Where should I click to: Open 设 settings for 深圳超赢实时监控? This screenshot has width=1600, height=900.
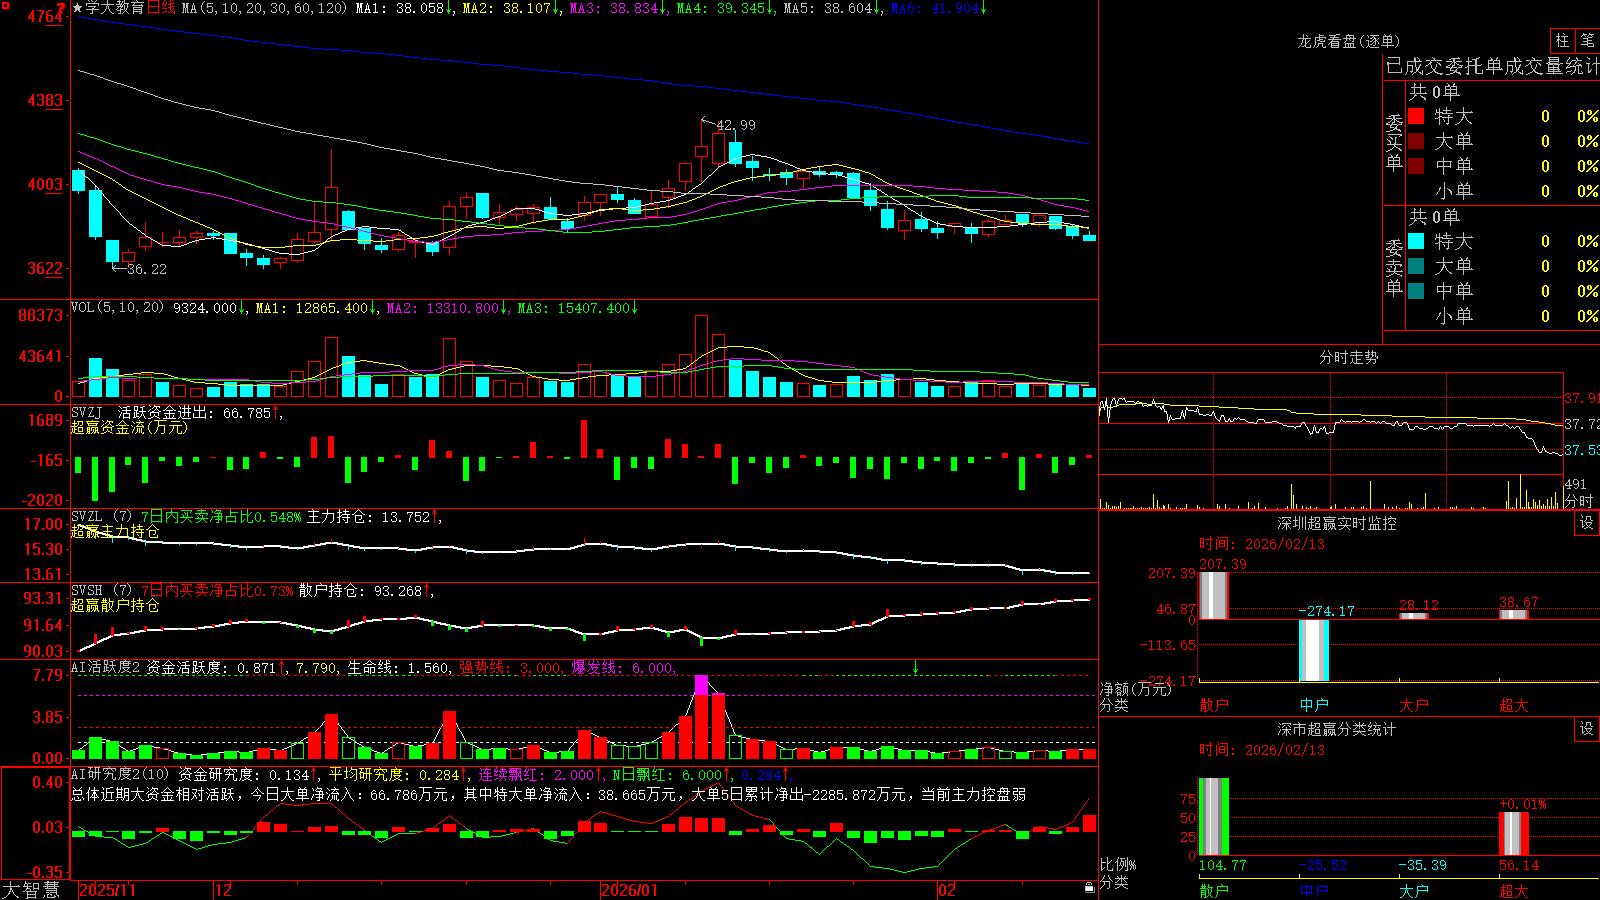[1587, 523]
